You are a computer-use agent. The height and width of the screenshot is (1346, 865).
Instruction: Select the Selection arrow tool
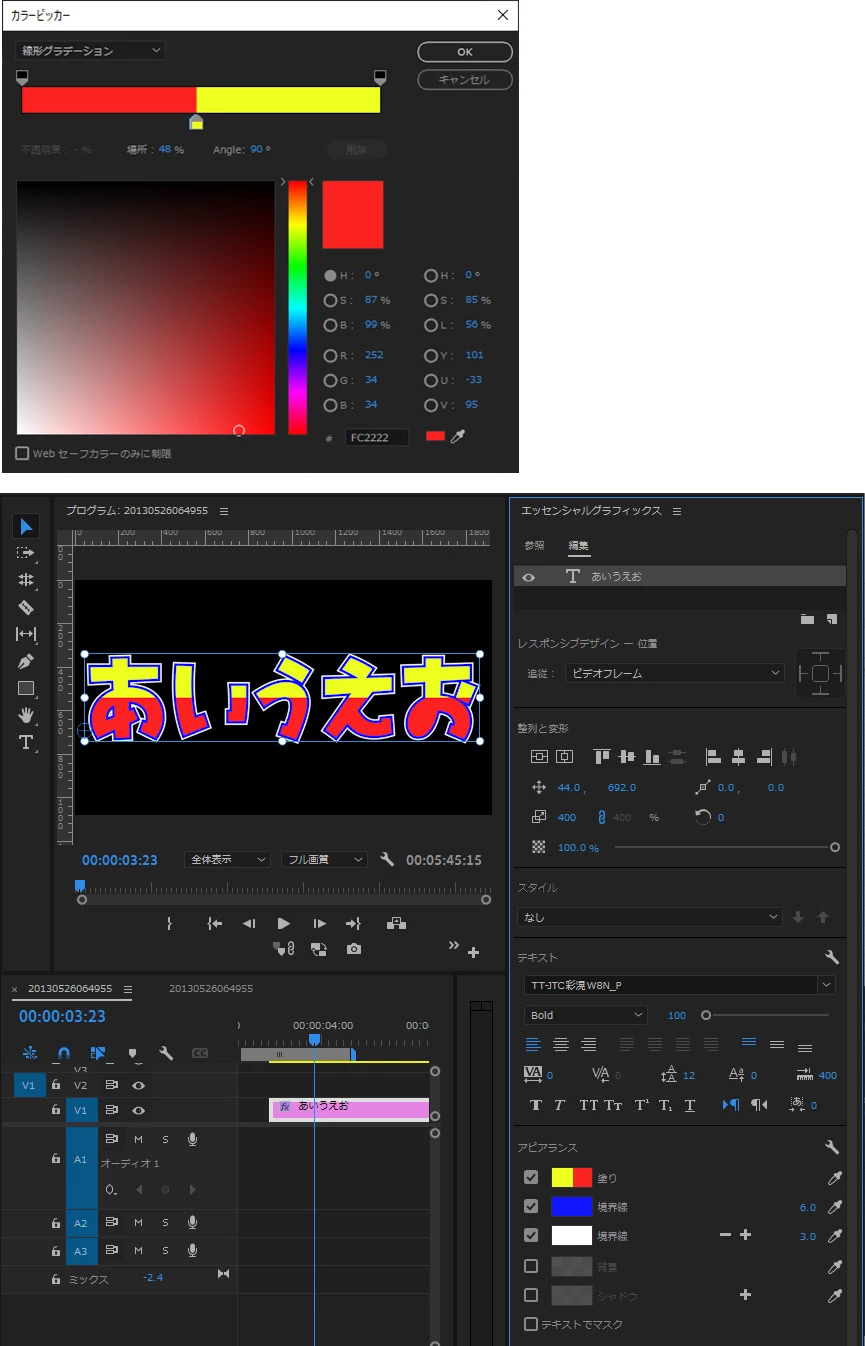26,526
